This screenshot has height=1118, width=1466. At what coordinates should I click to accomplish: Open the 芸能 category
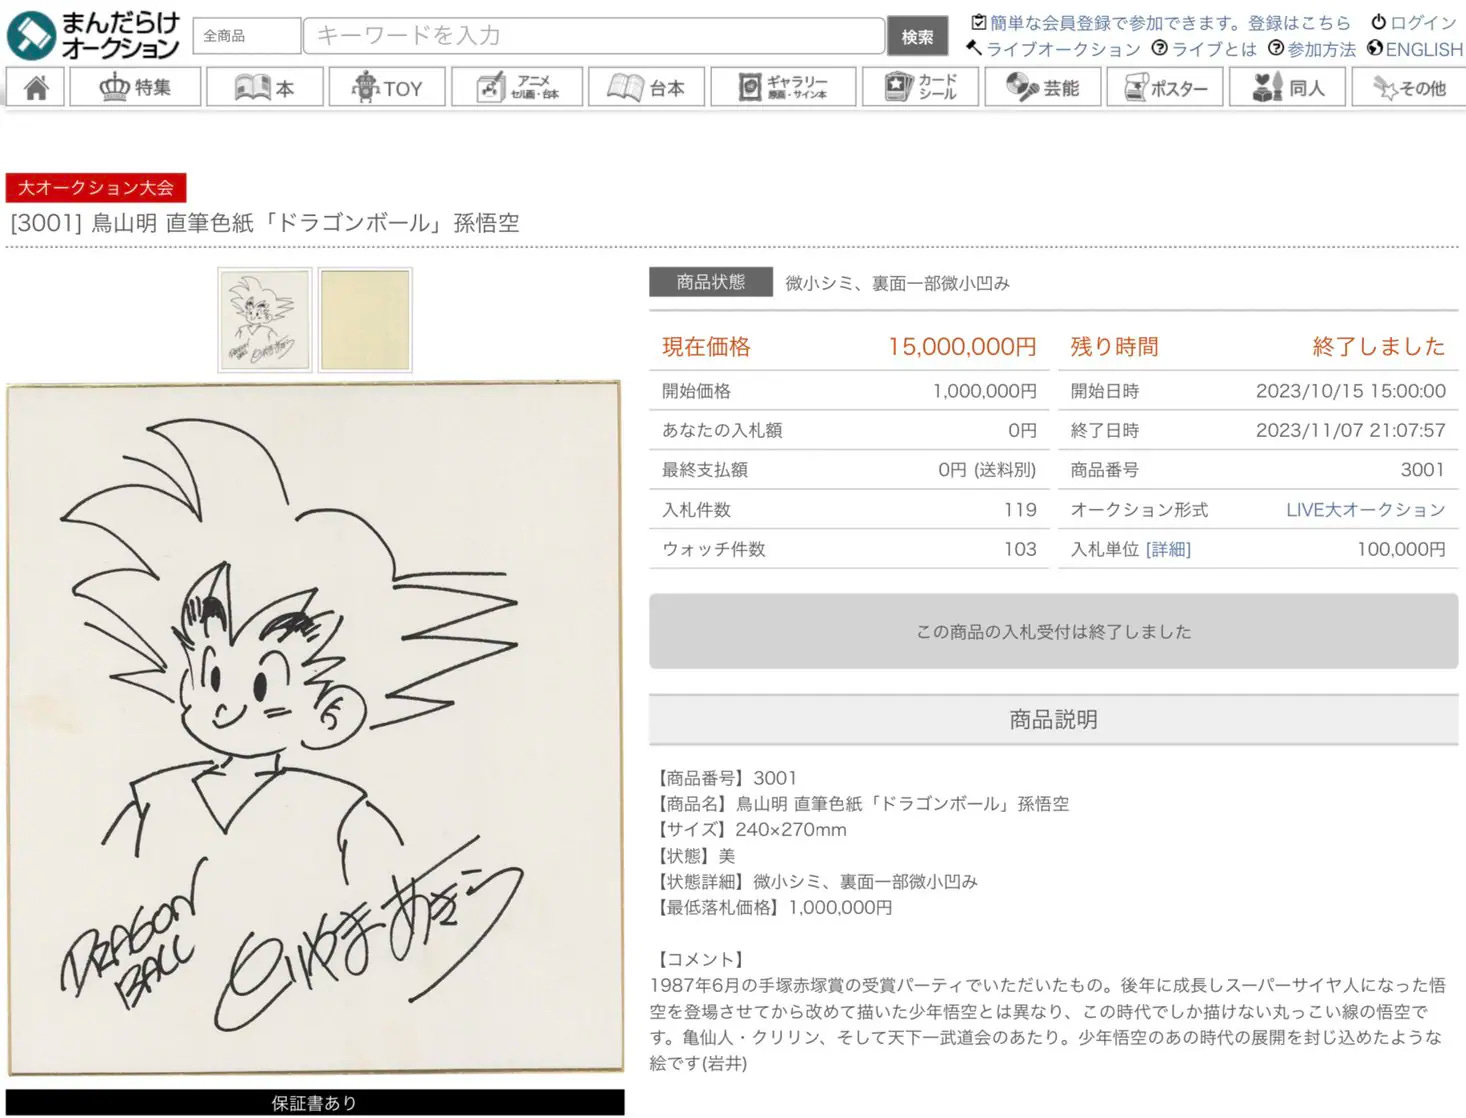[x=1043, y=87]
